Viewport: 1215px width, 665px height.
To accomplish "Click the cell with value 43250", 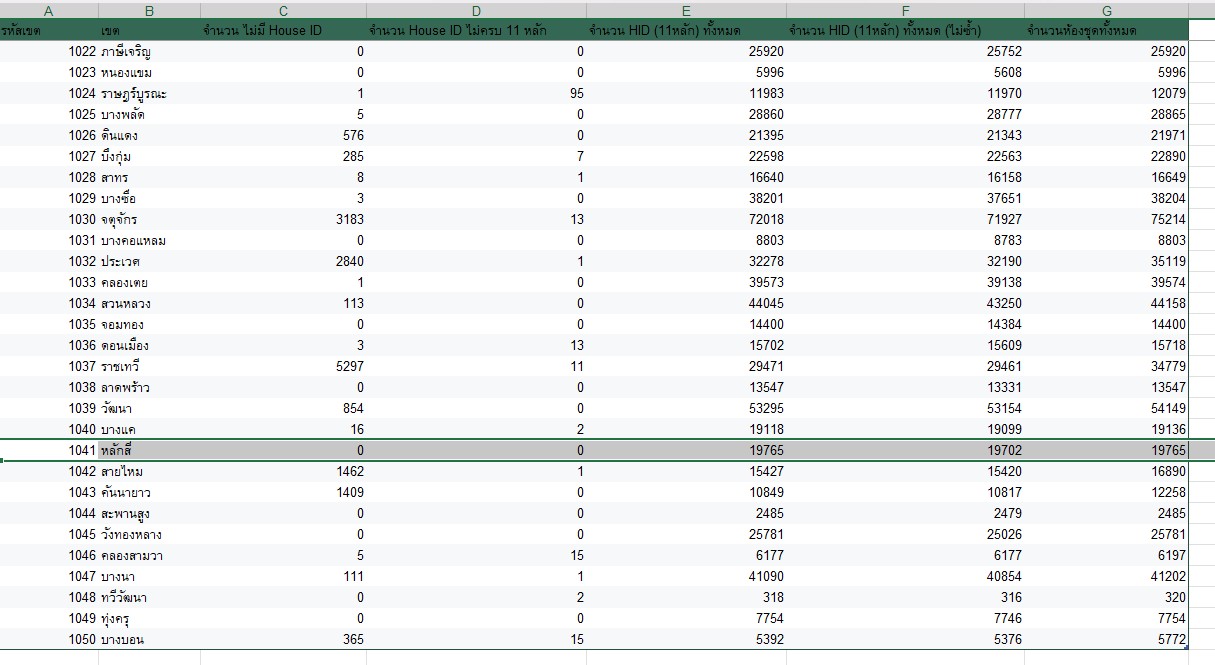I will click(x=905, y=303).
